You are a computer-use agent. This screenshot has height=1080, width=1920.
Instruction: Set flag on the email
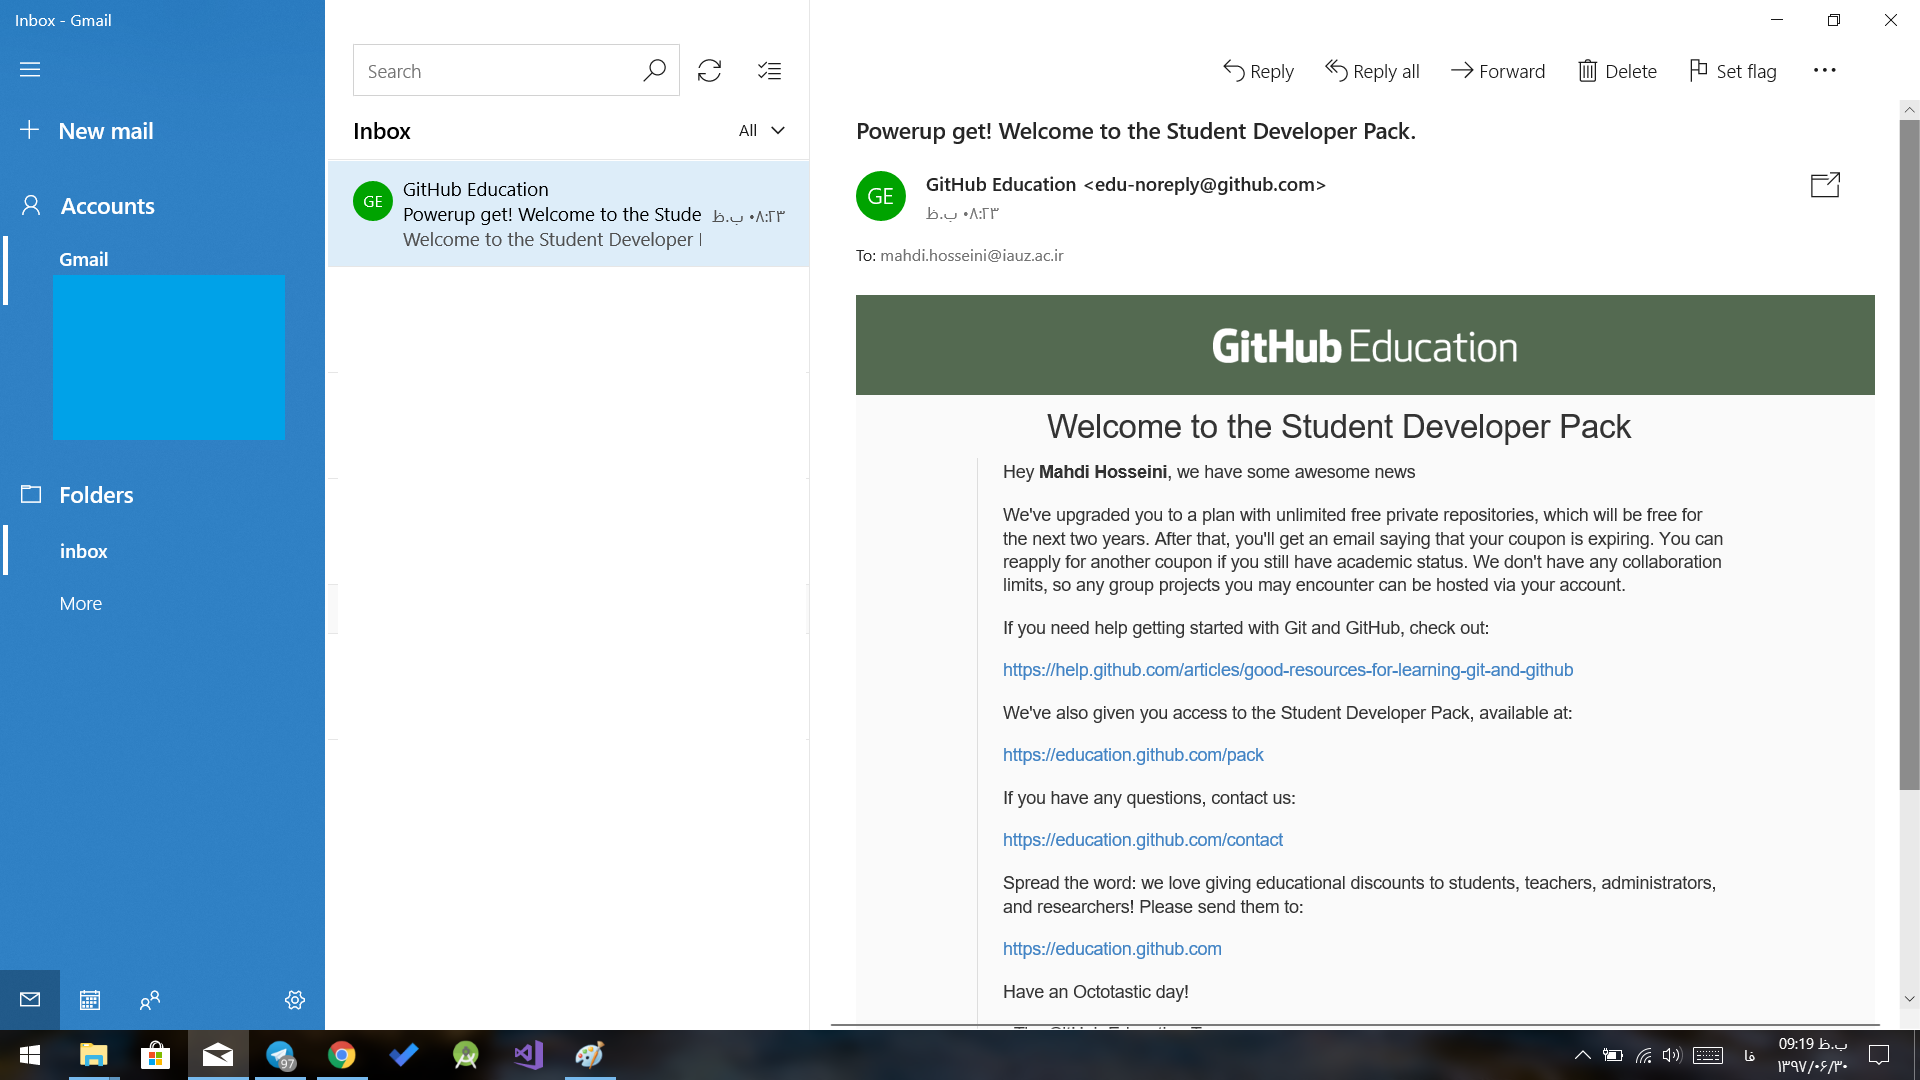coord(1732,70)
